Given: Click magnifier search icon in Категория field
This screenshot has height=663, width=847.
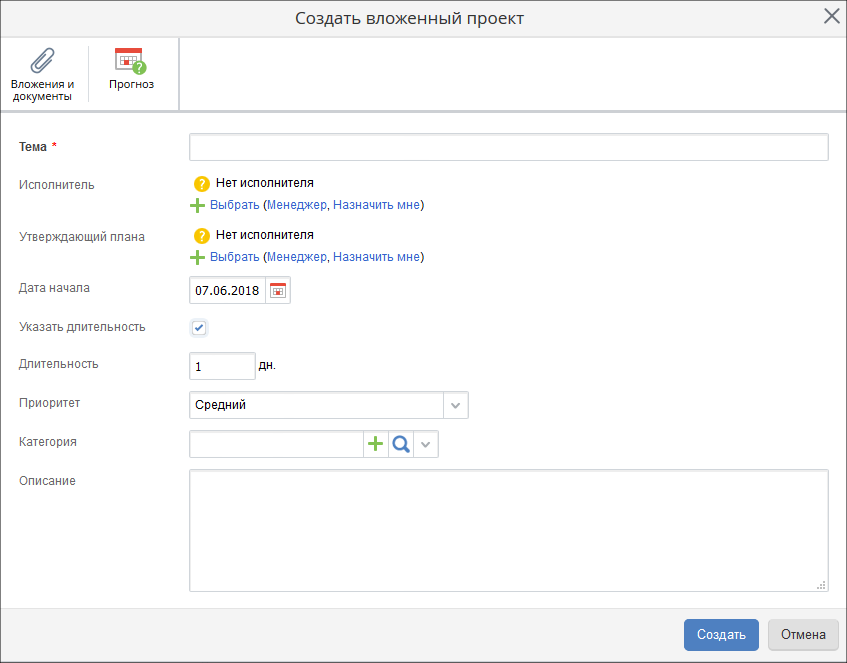Looking at the screenshot, I should (x=401, y=445).
